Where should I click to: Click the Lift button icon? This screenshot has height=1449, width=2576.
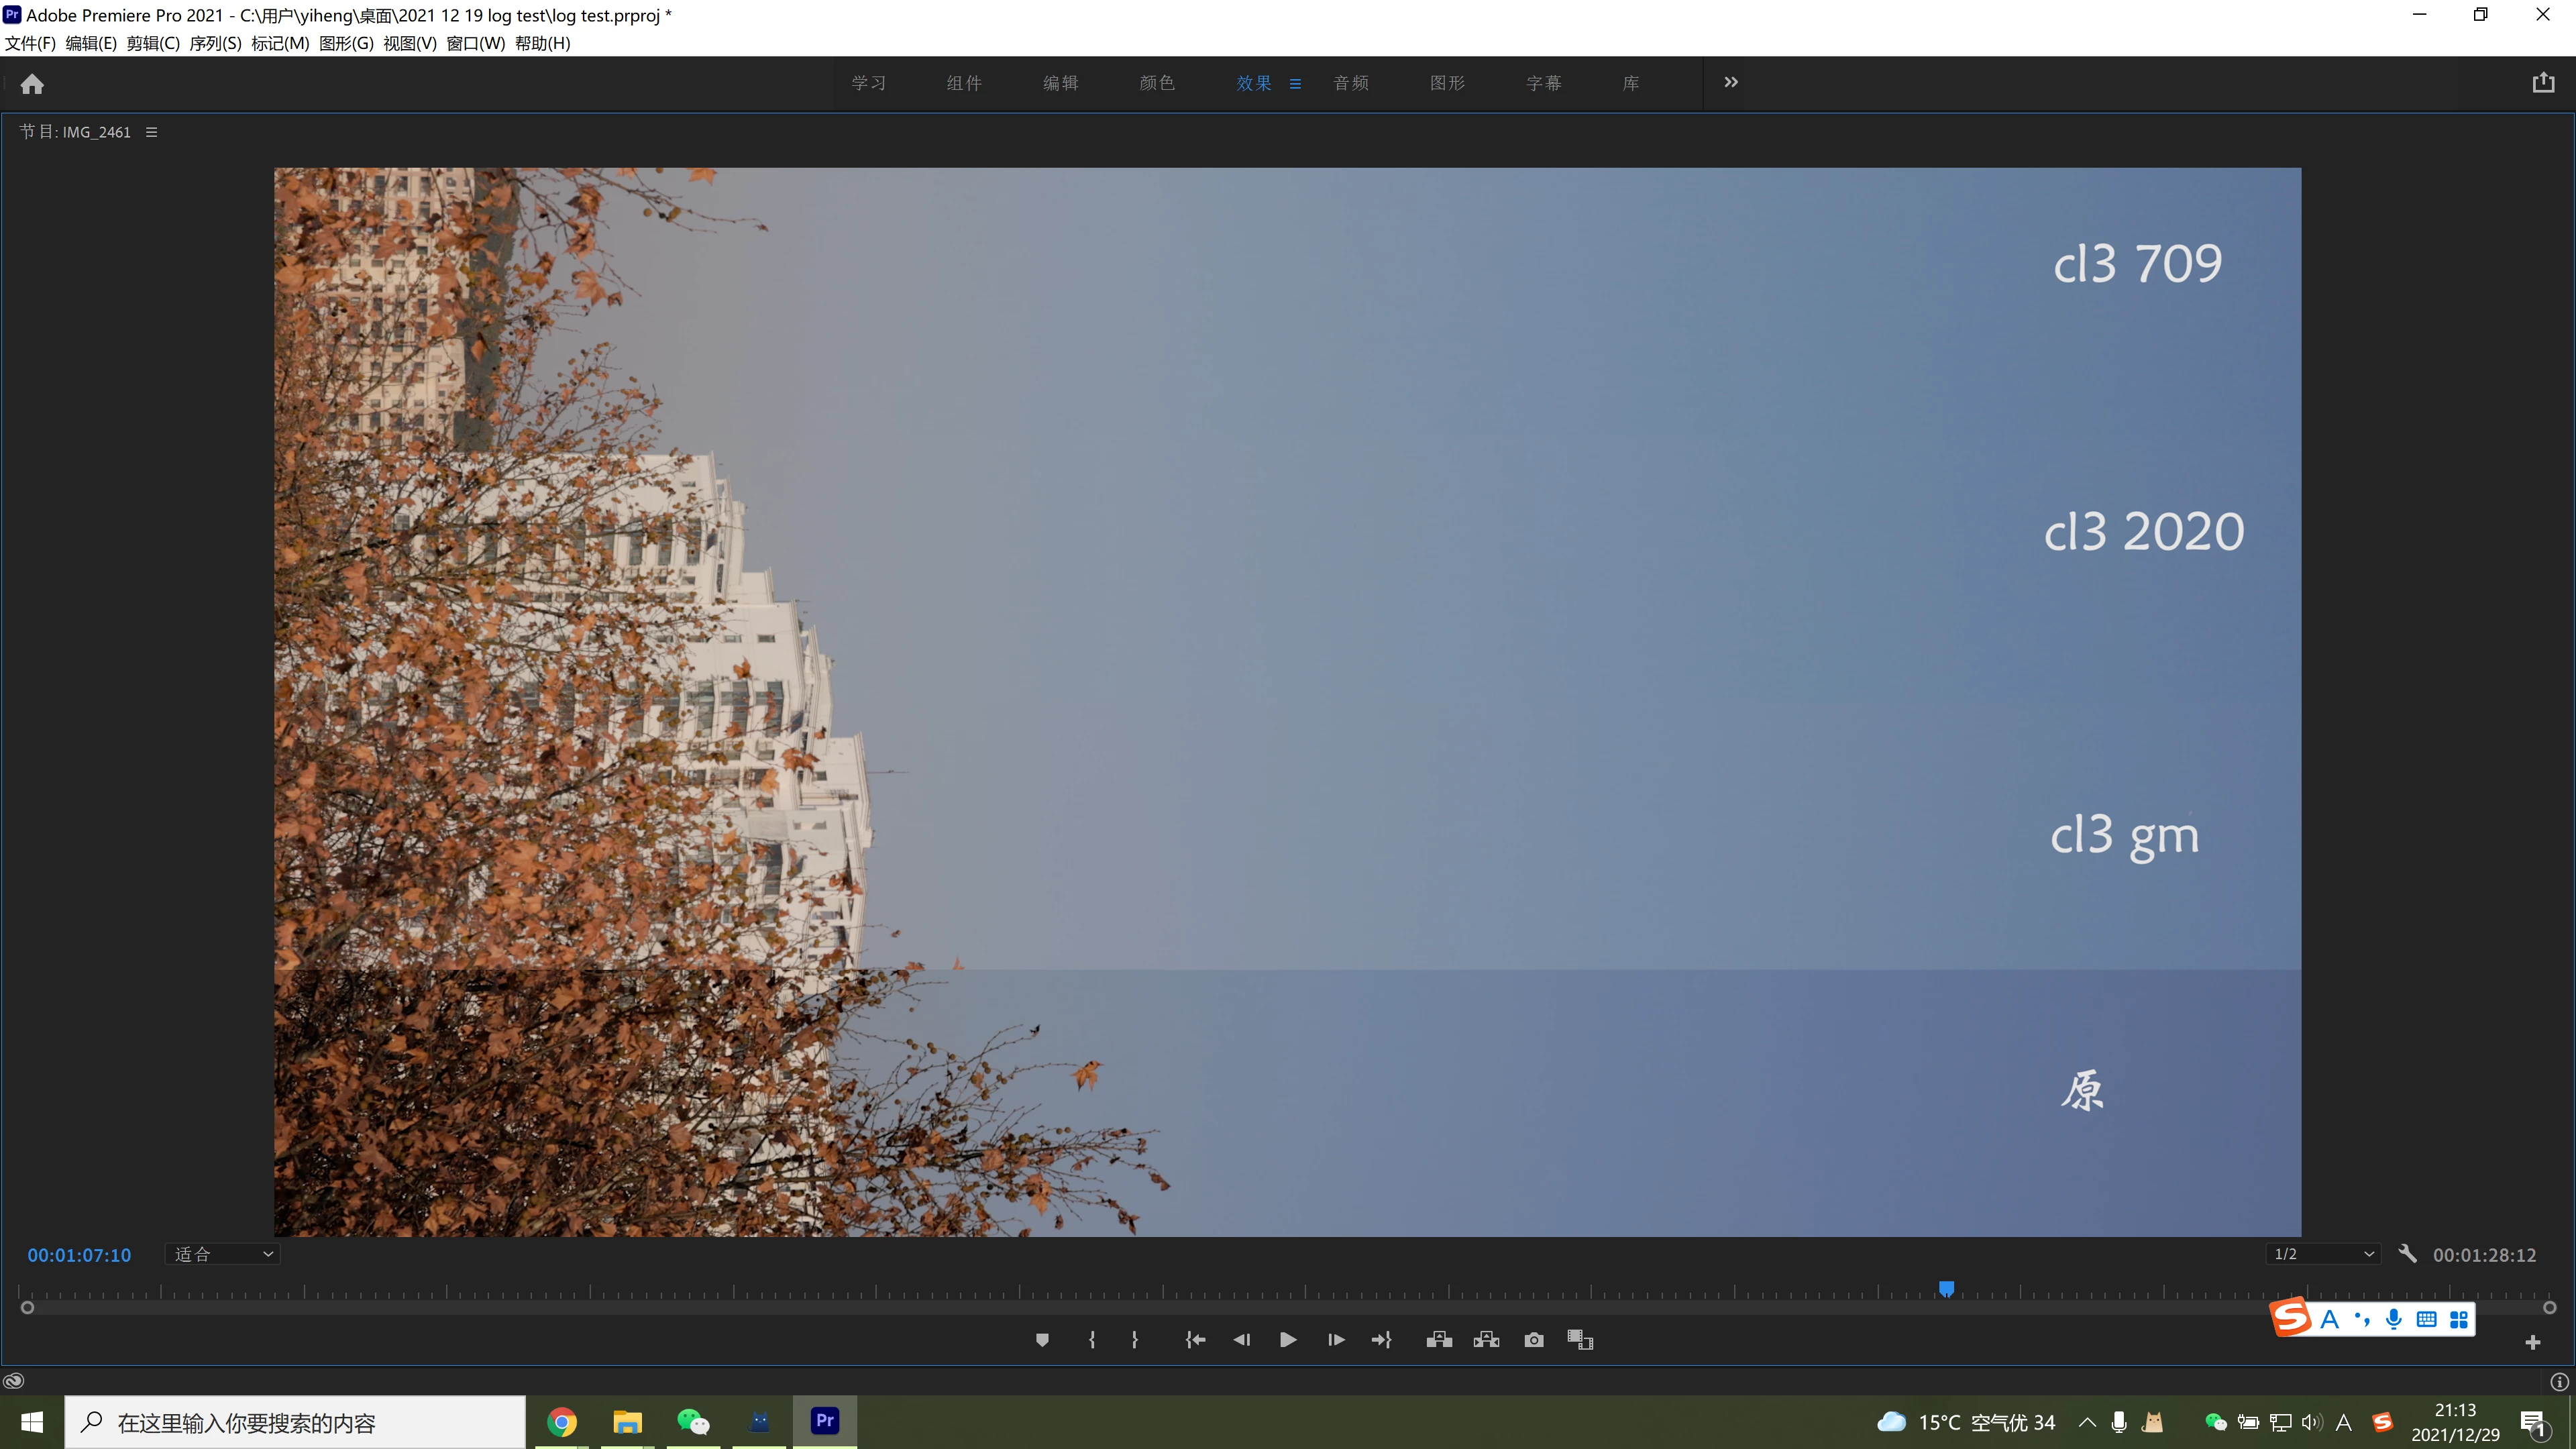click(x=1439, y=1340)
